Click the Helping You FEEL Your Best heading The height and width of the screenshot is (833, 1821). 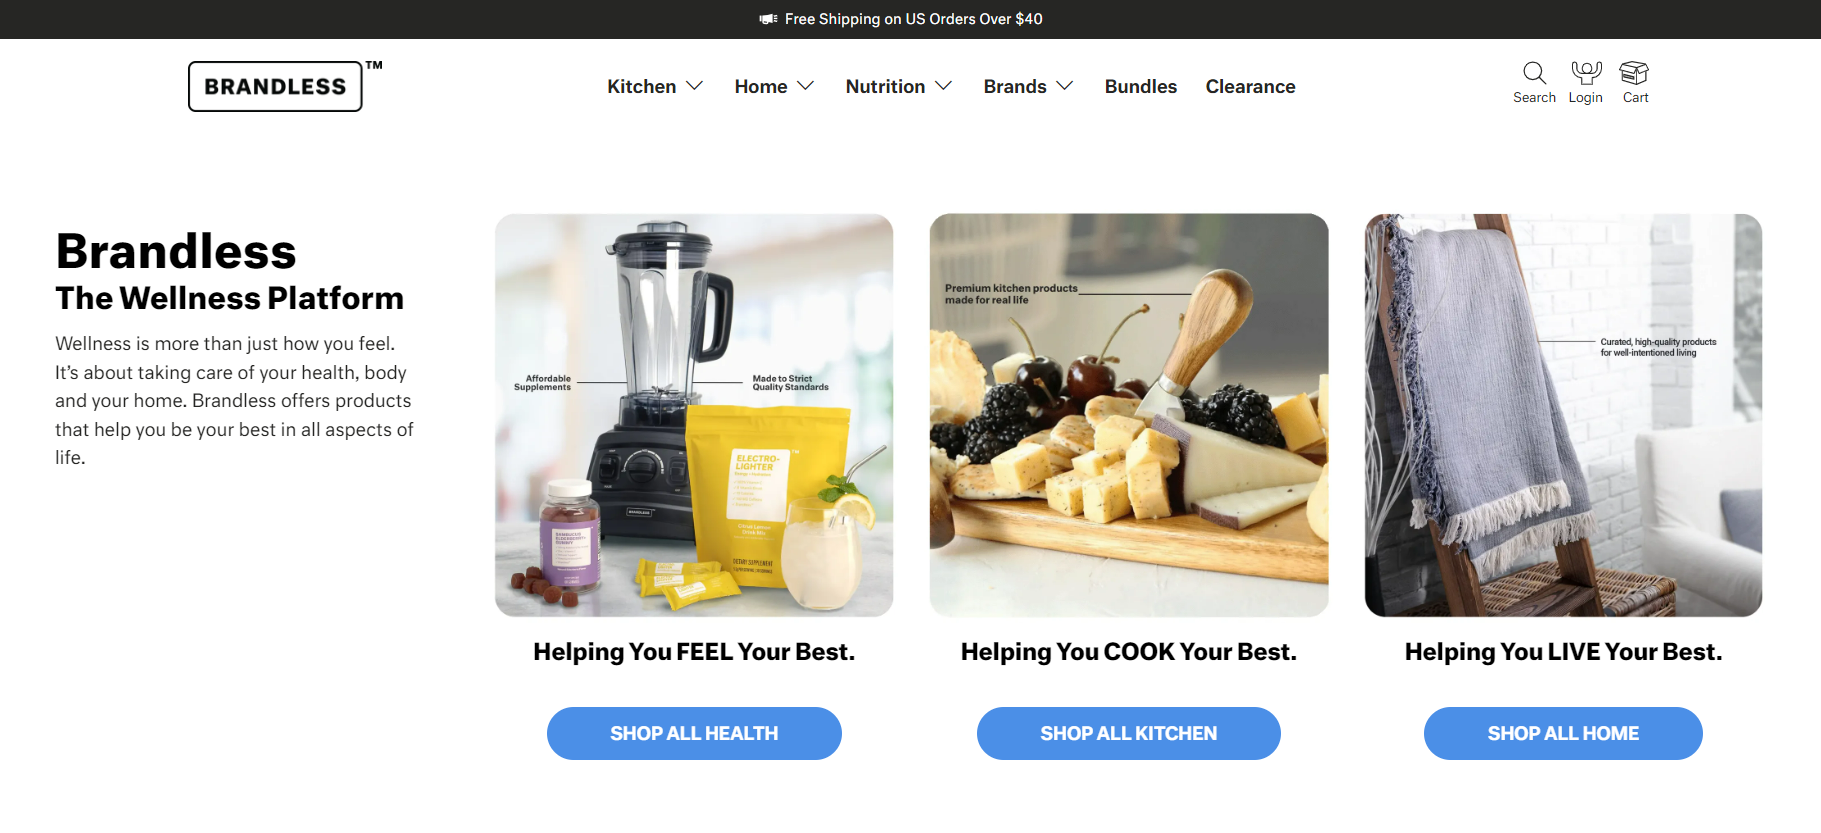694,652
